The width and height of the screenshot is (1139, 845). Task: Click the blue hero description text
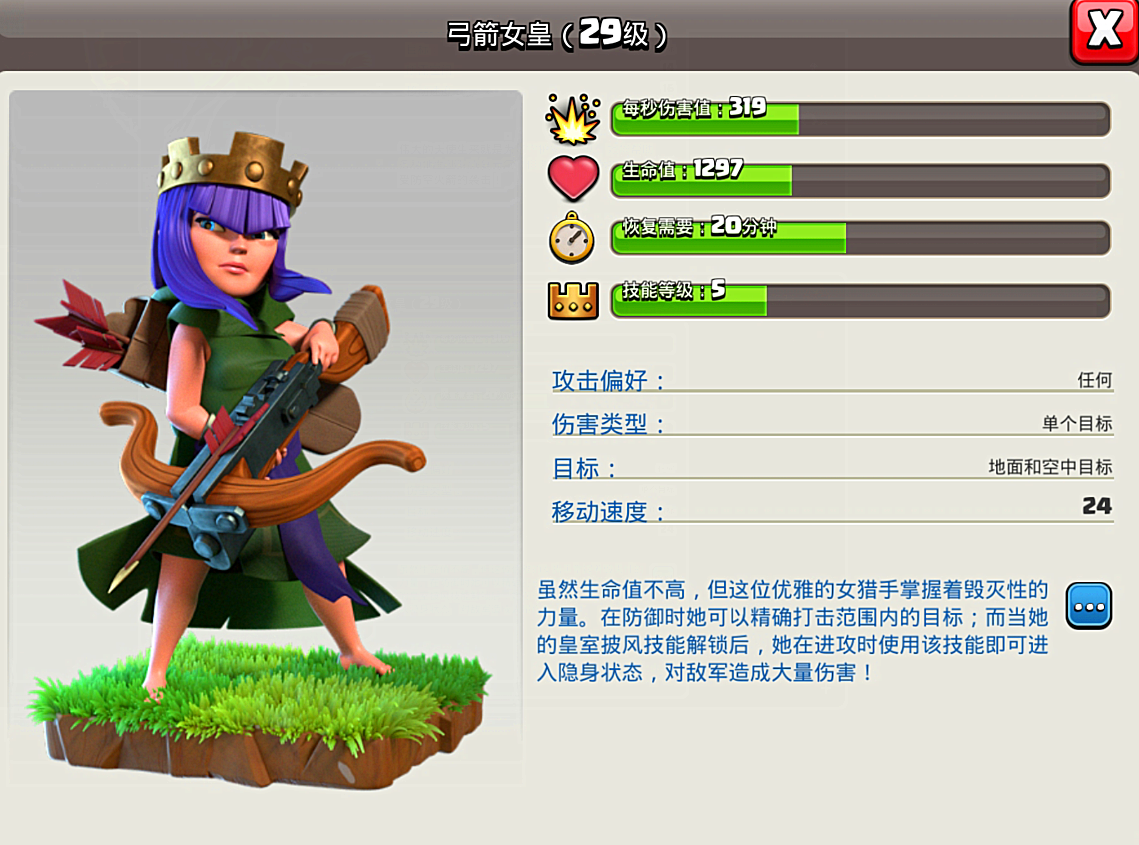tap(793, 631)
